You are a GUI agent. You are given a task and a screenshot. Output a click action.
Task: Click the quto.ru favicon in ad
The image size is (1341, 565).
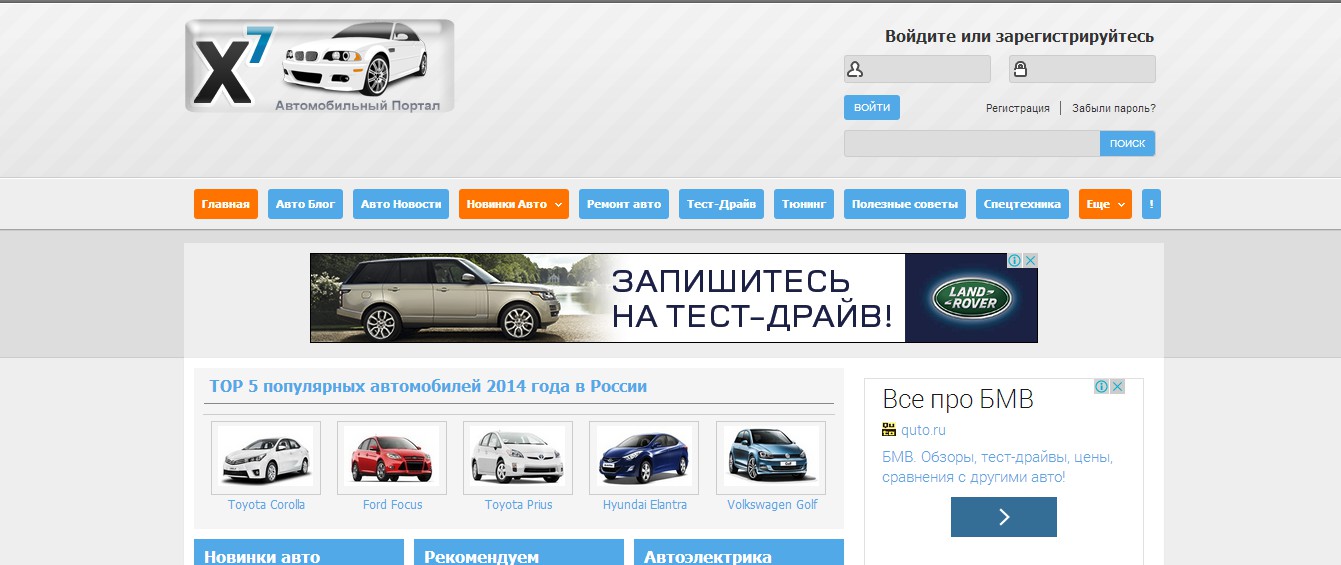(888, 430)
